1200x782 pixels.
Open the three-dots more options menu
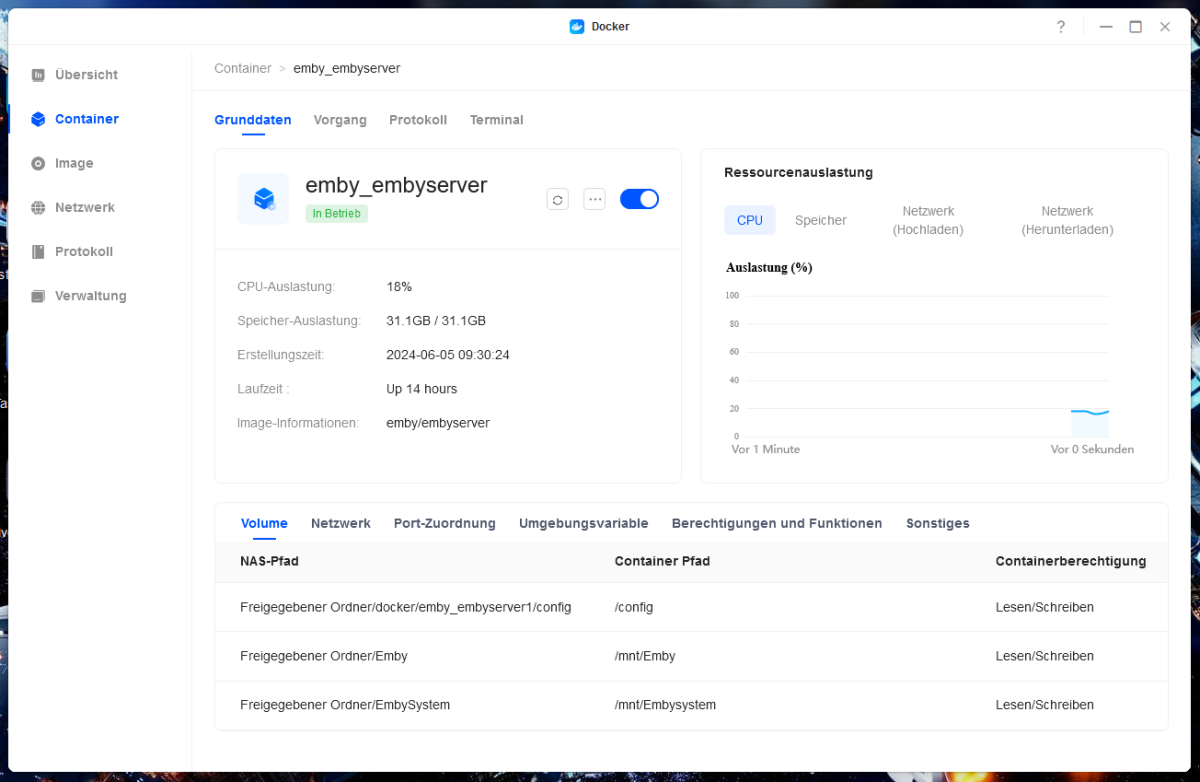point(595,199)
